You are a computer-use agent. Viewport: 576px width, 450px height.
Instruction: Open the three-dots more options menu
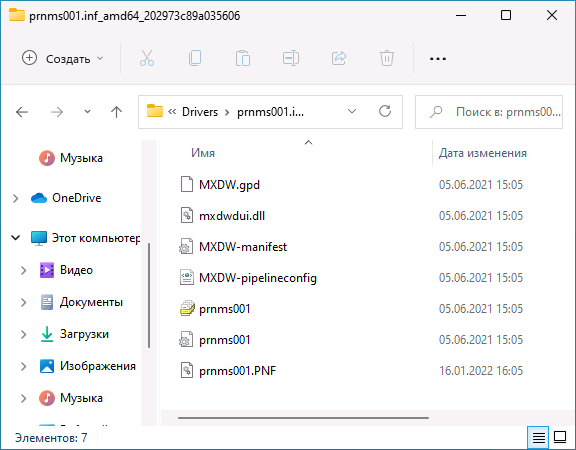tap(438, 58)
